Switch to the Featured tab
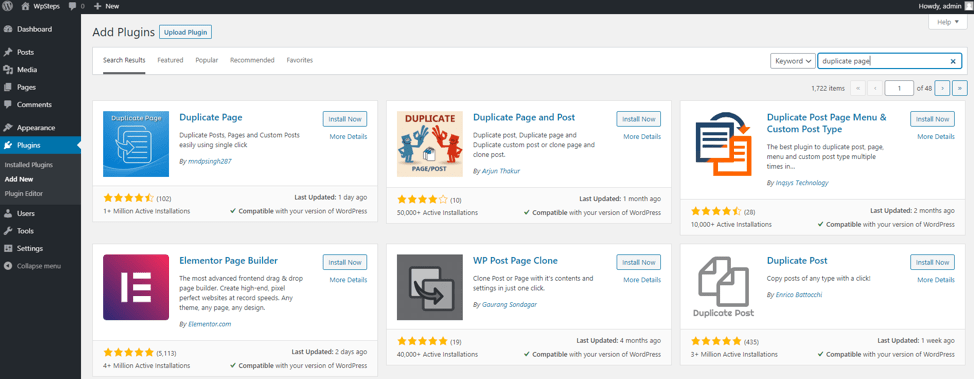Screen dimensions: 974x379 (x=170, y=60)
